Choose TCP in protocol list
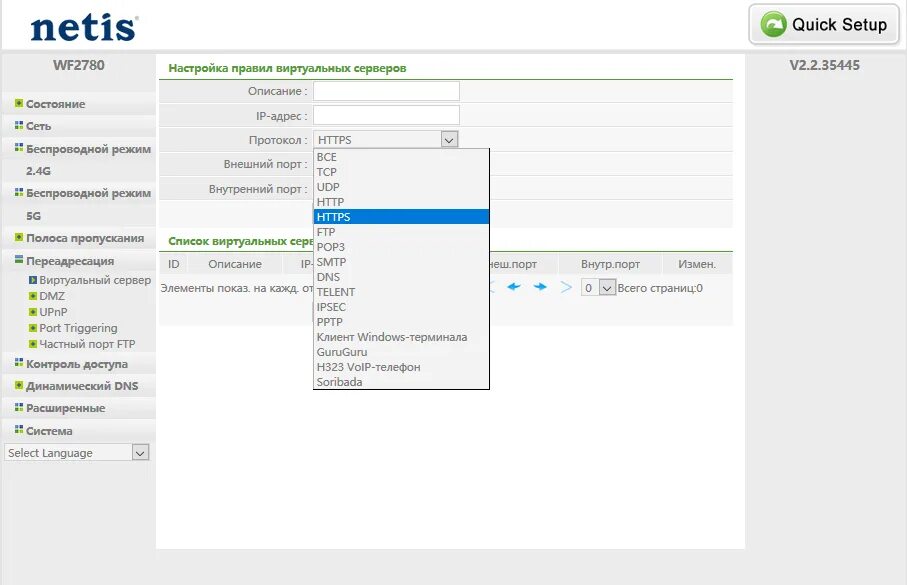The height and width of the screenshot is (585, 907). click(x=401, y=172)
